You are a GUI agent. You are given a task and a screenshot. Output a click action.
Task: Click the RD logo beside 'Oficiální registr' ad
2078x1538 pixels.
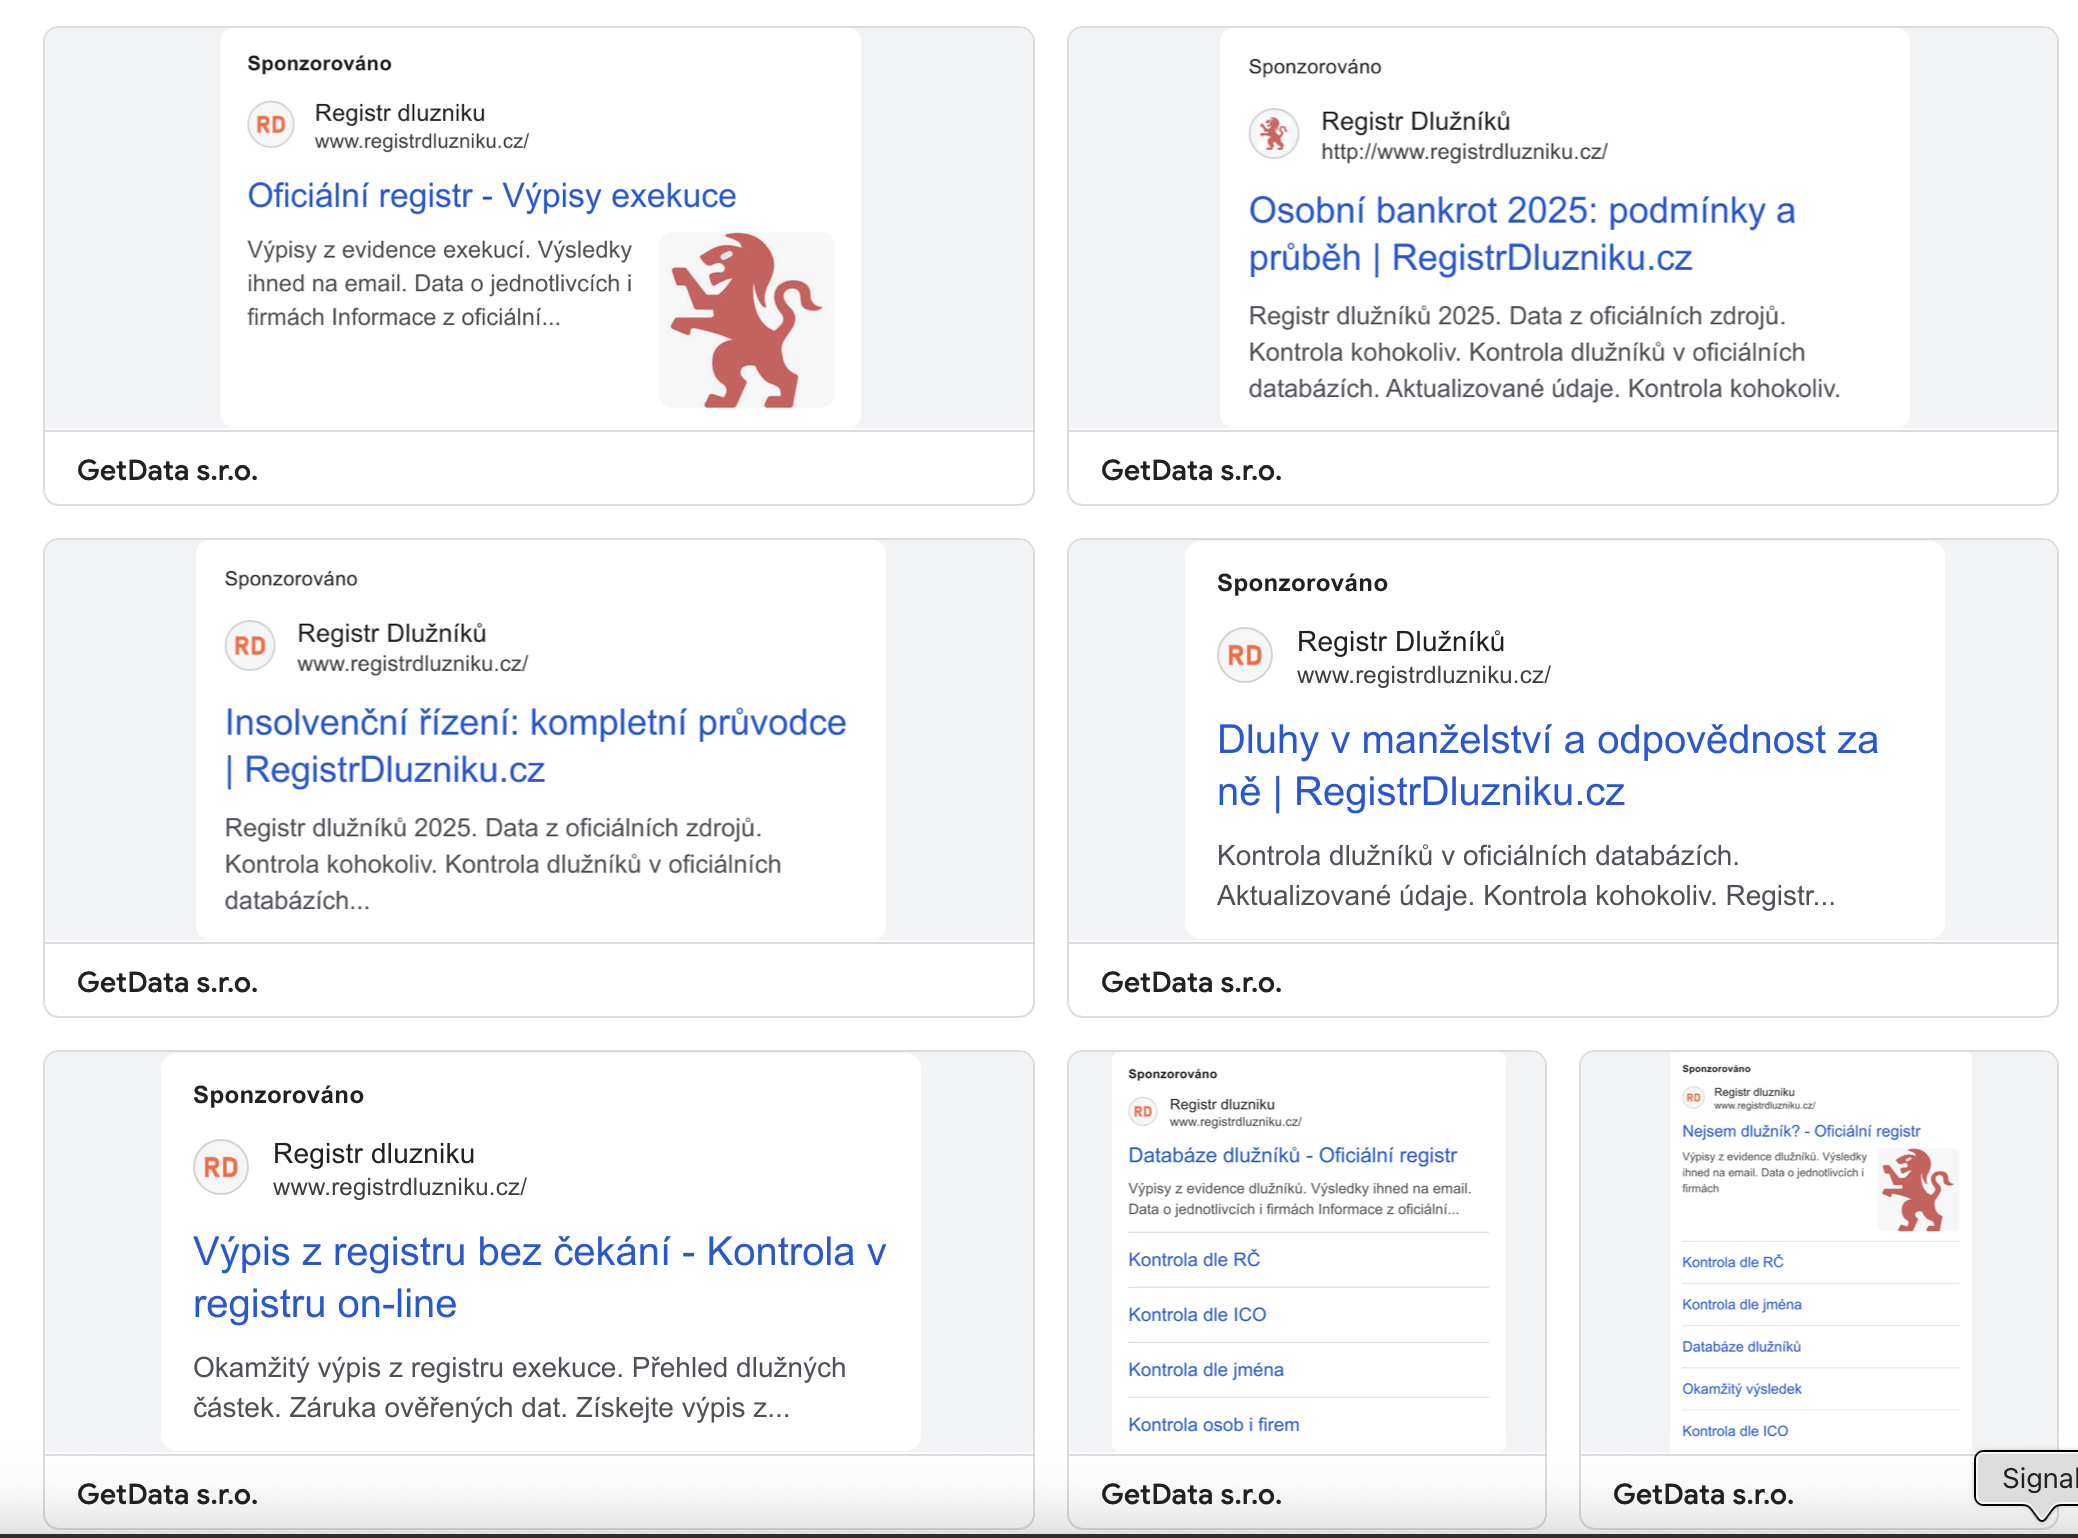[x=271, y=125]
